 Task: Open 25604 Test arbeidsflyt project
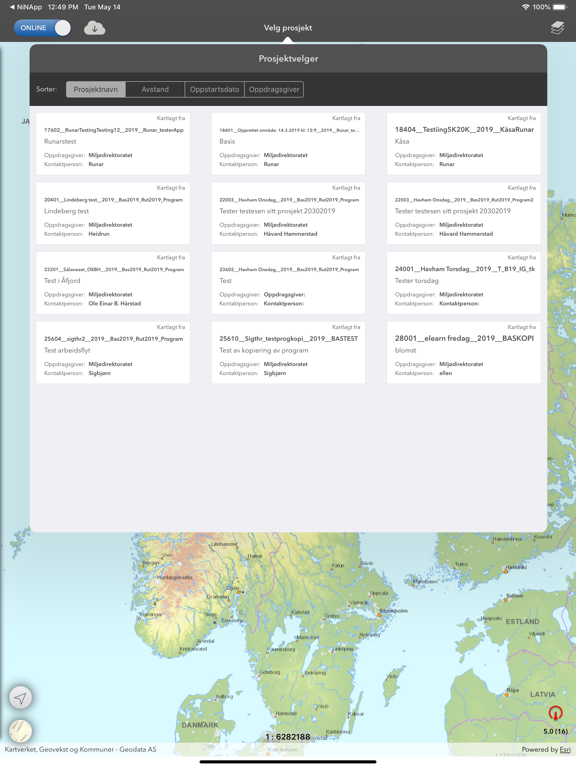click(x=113, y=352)
